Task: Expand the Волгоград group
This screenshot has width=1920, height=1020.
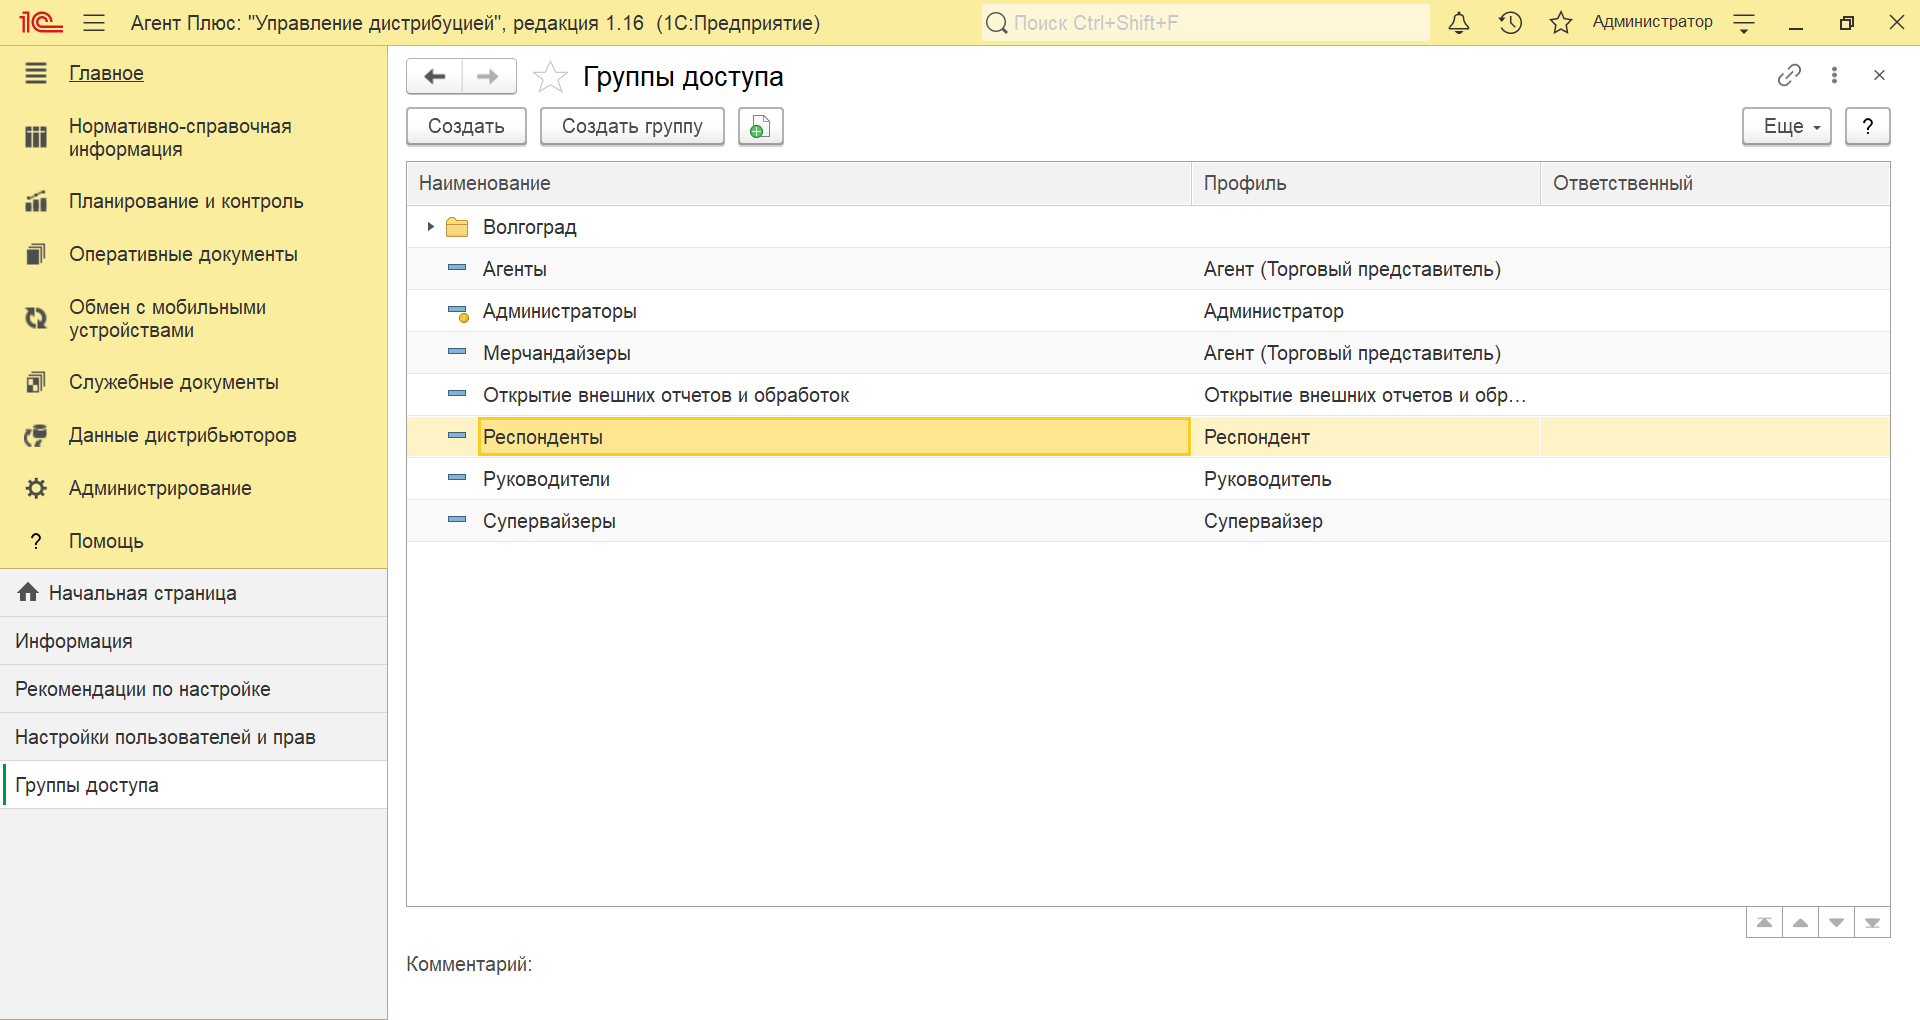Action: 430,227
